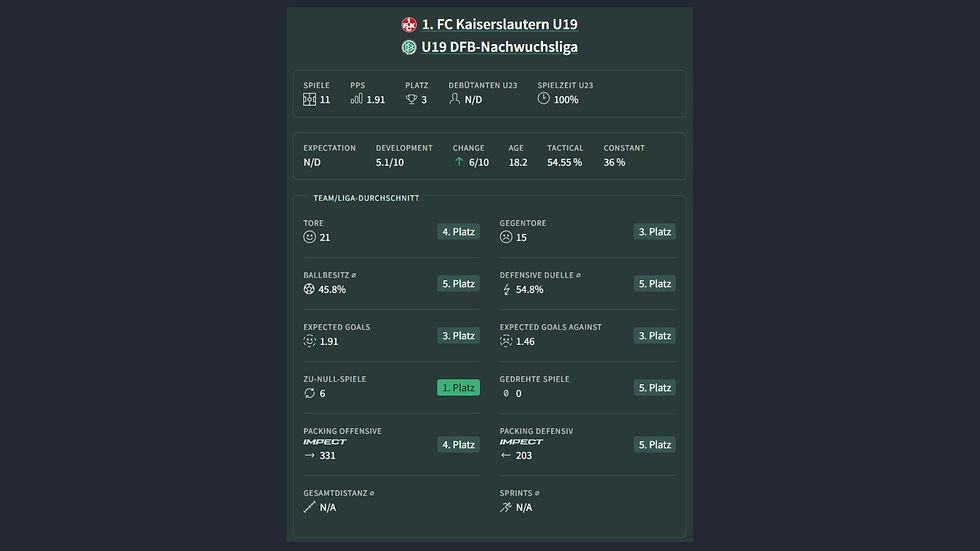This screenshot has height=551, width=980.
Task: Click the Ballbesitz soccer ball icon
Action: (x=310, y=289)
